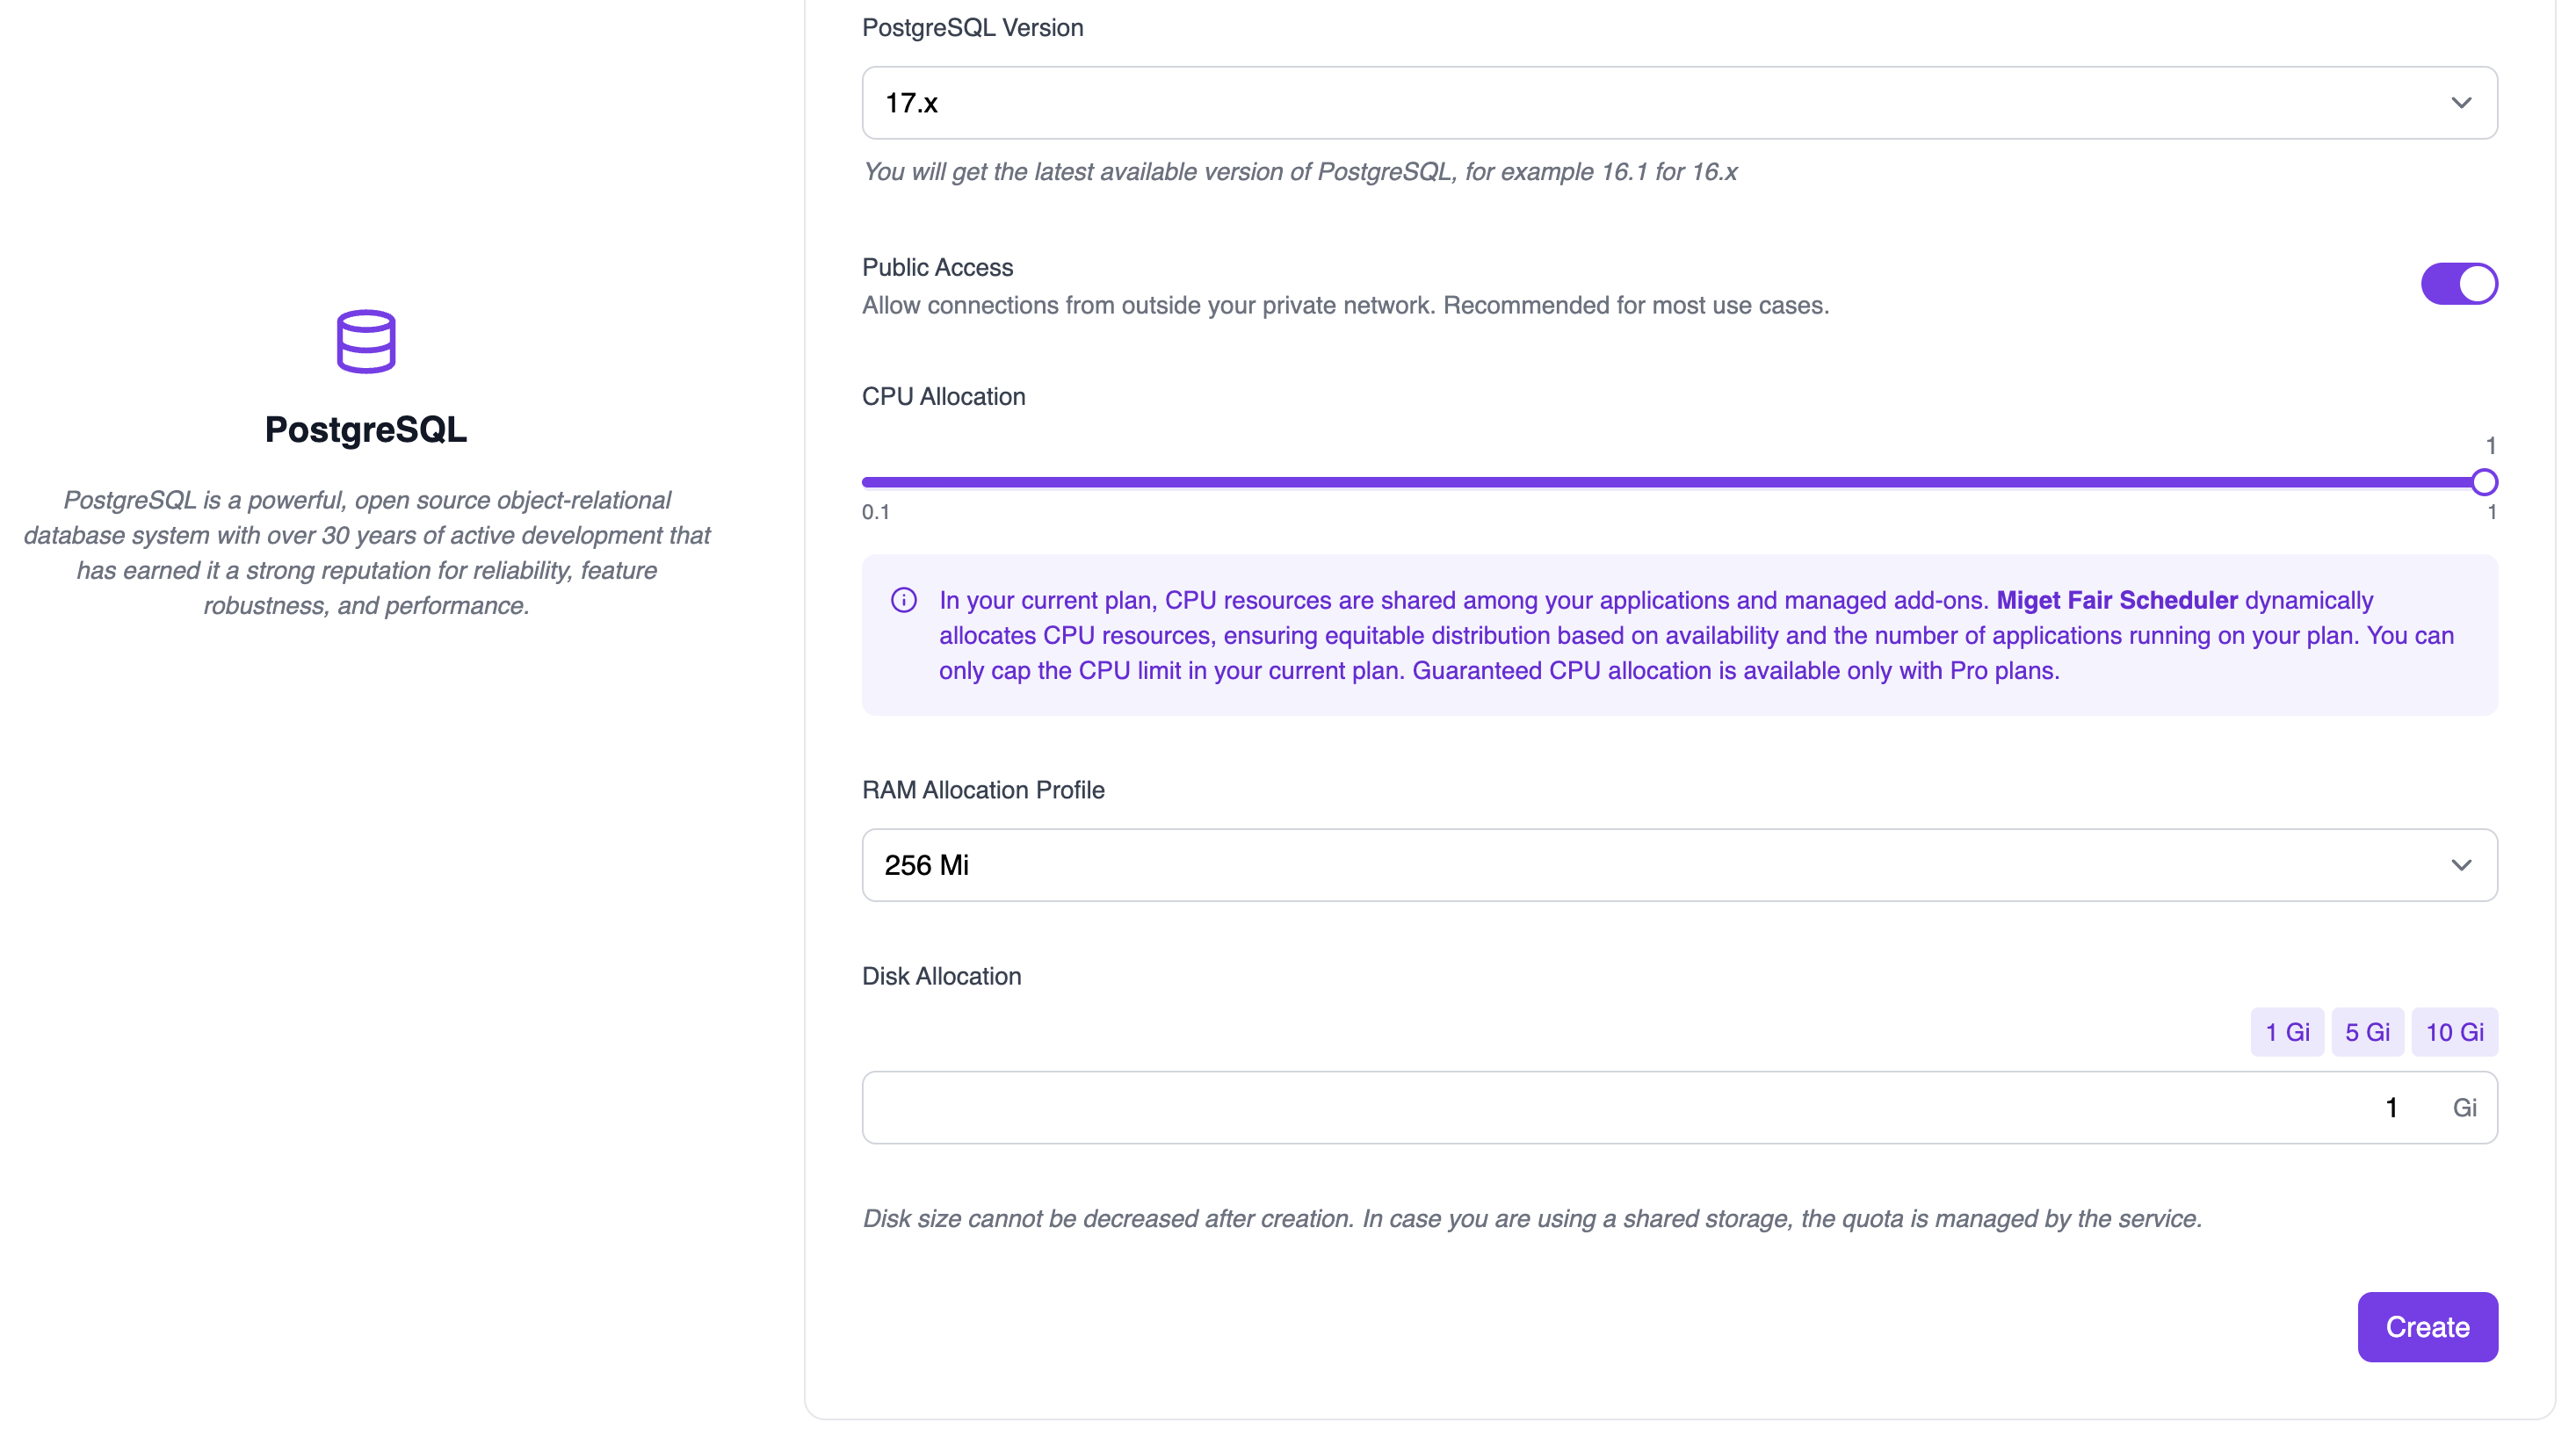Open the PostgreSQL Version dropdown
Image resolution: width=2576 pixels, height=1444 pixels.
click(1678, 103)
